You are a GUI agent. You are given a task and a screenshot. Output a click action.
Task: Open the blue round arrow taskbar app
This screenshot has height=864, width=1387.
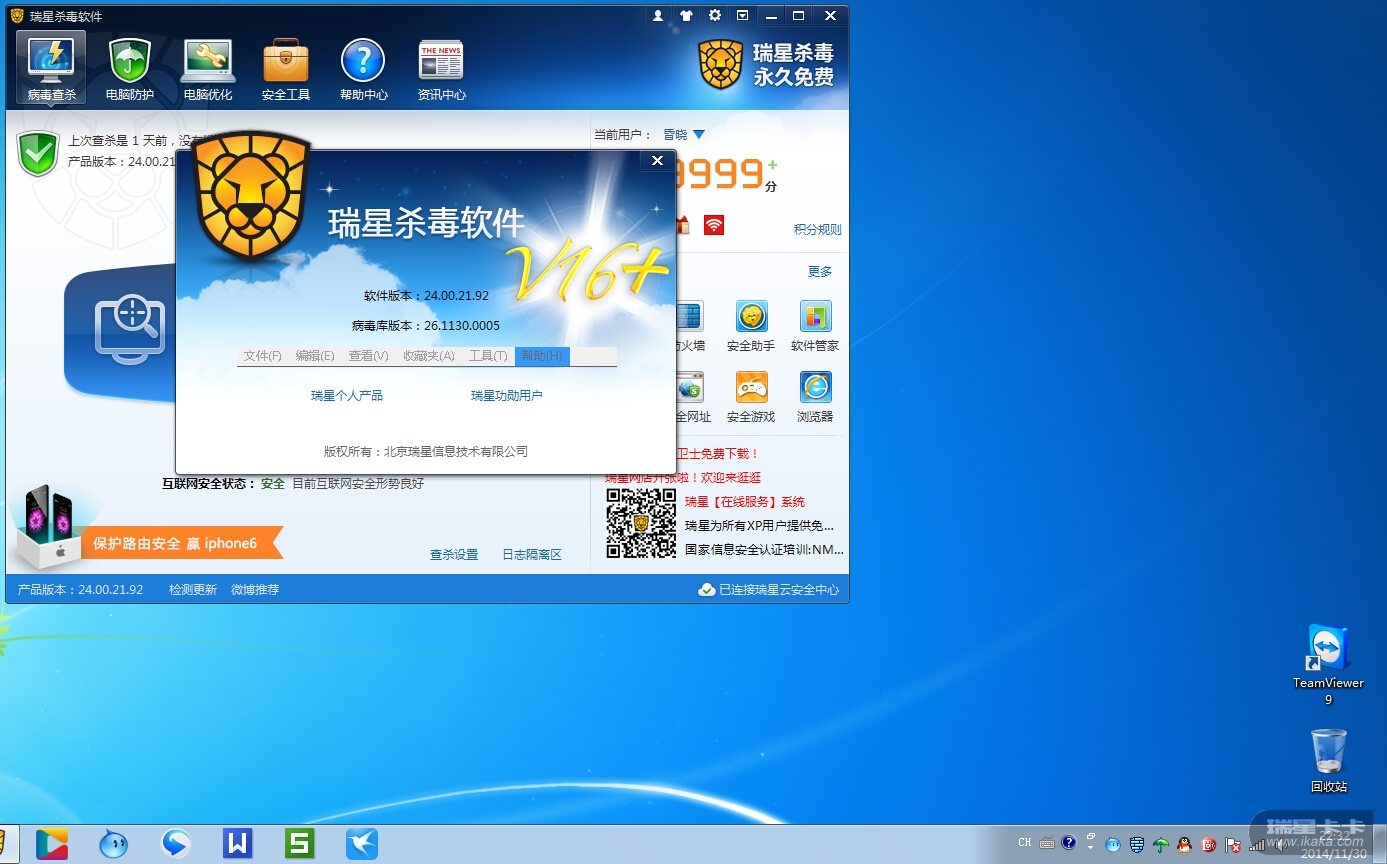[176, 844]
